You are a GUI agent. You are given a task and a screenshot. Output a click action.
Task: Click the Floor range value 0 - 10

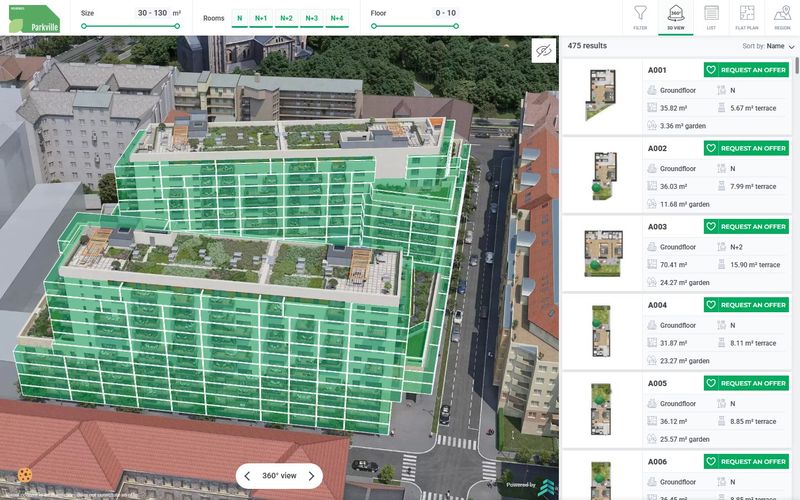click(445, 13)
